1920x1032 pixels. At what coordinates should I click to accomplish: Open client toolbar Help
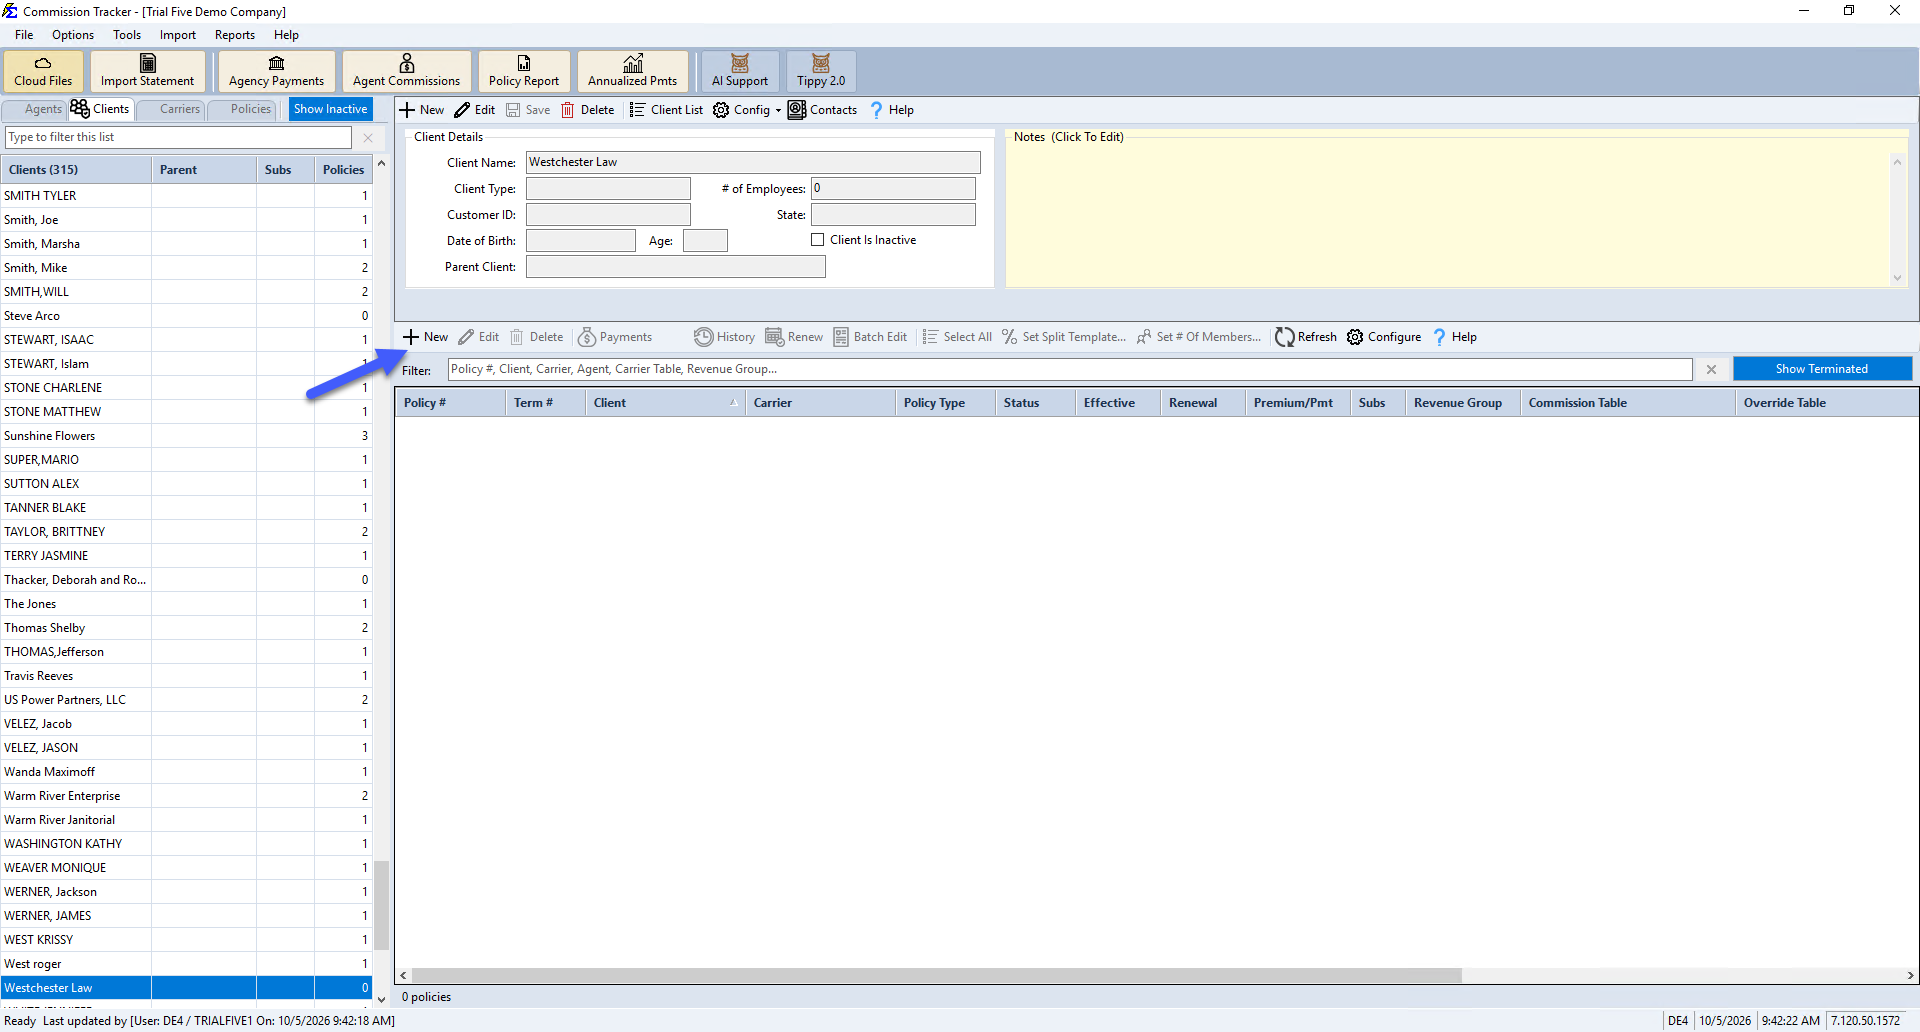click(892, 110)
